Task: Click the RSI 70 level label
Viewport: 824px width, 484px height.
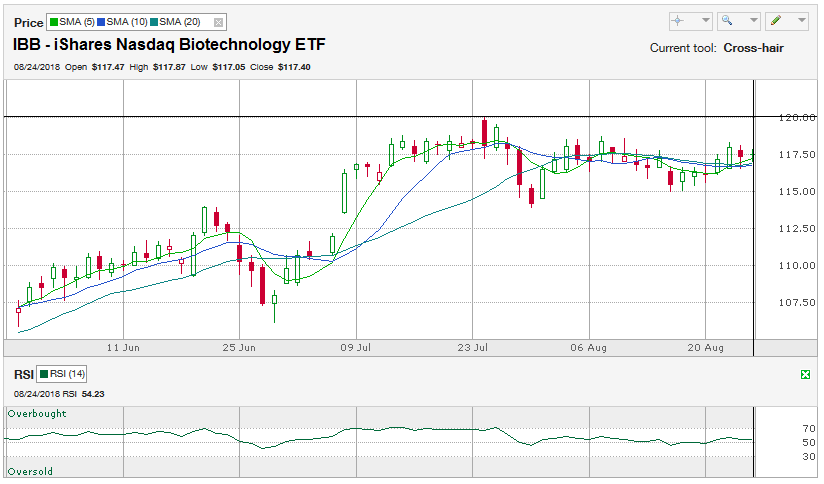Action: 809,429
